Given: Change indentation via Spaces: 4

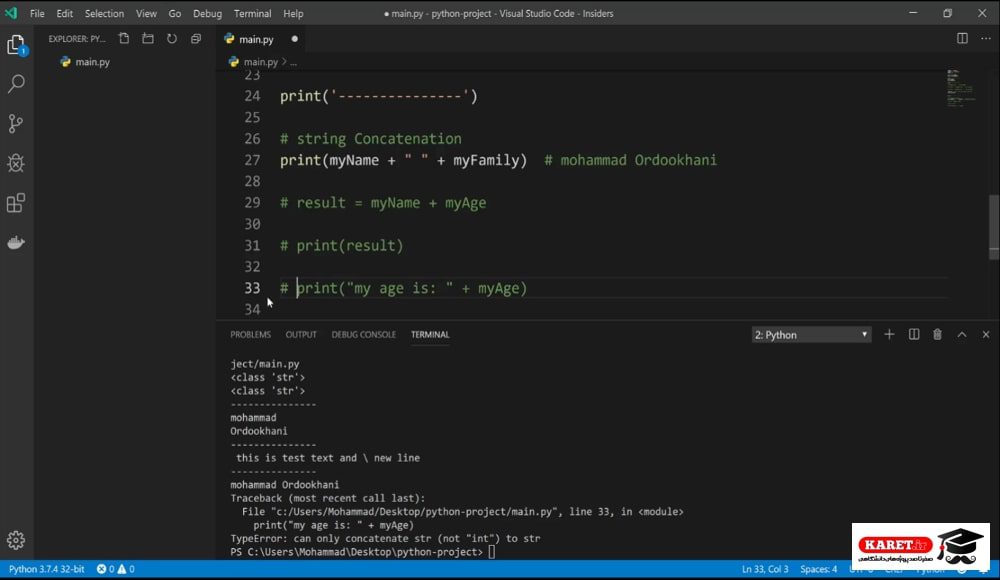Looking at the screenshot, I should 819,569.
